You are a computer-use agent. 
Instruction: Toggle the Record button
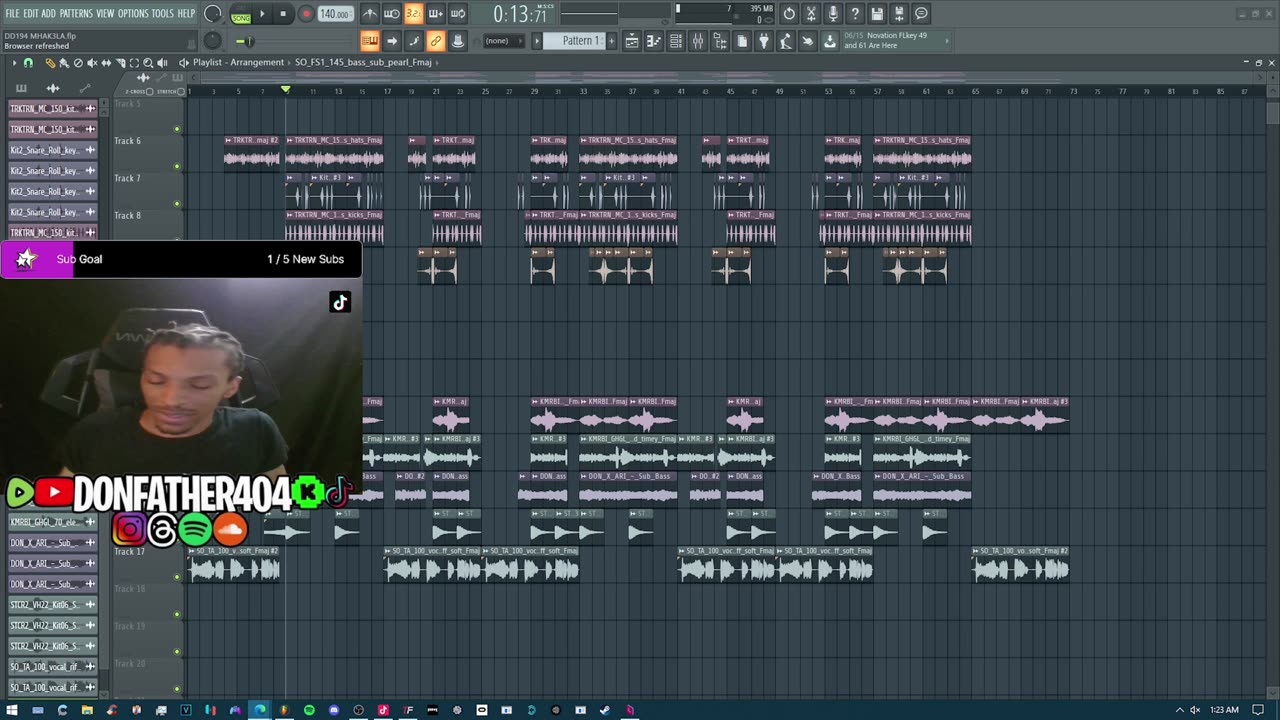pyautogui.click(x=306, y=14)
